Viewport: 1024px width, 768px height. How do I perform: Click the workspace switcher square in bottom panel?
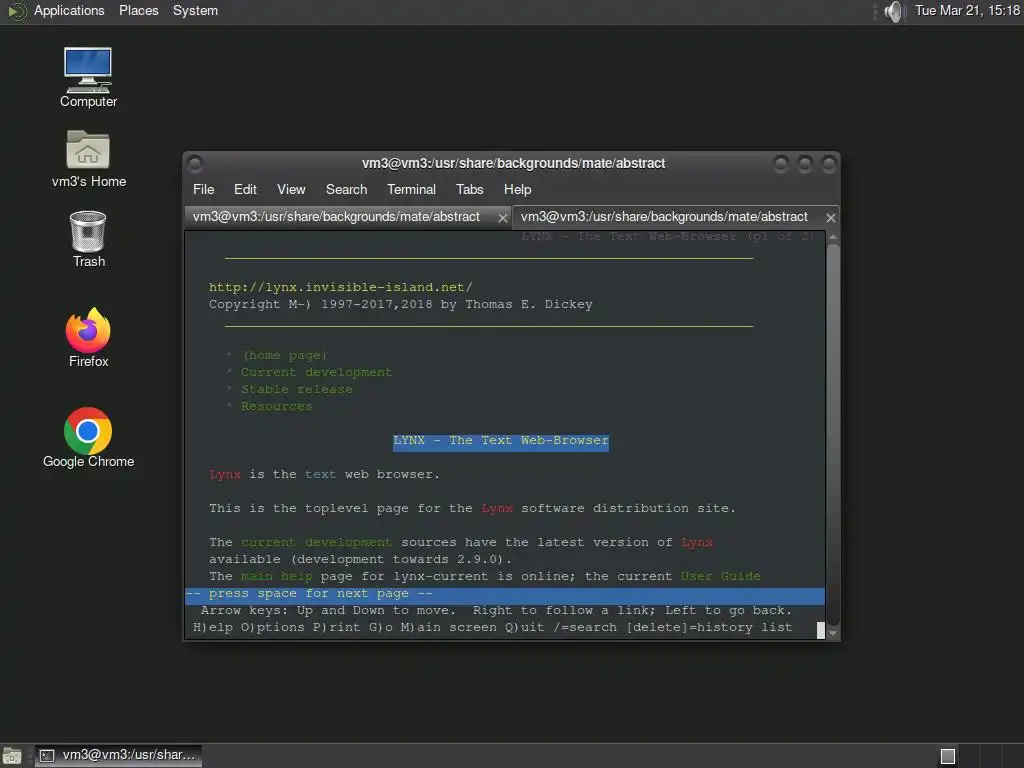tap(948, 756)
